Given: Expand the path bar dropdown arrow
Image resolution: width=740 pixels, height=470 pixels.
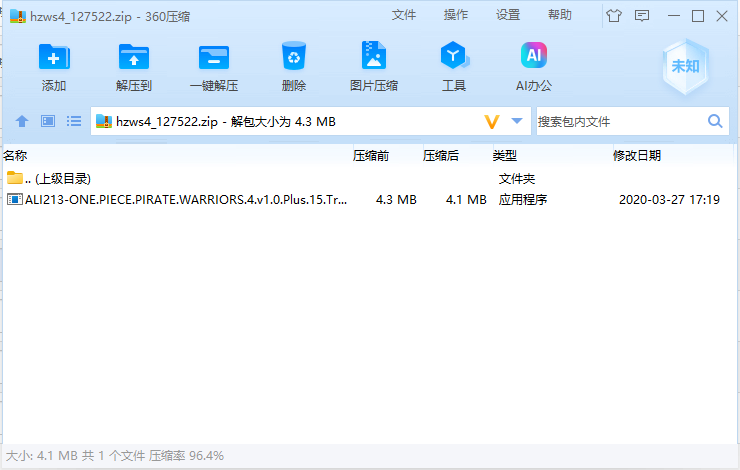Looking at the screenshot, I should 517,121.
